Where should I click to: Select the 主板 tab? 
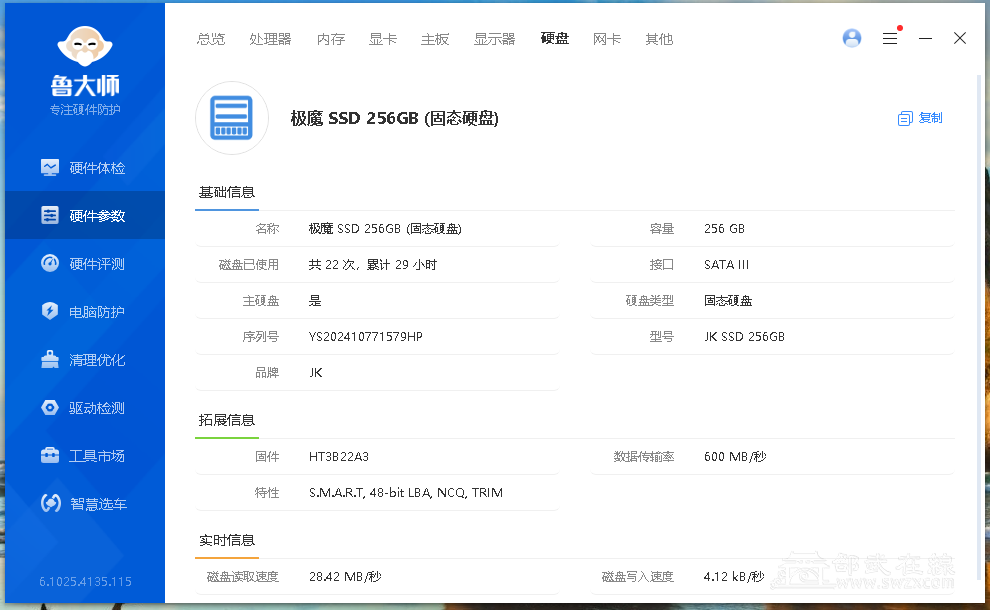coord(435,39)
